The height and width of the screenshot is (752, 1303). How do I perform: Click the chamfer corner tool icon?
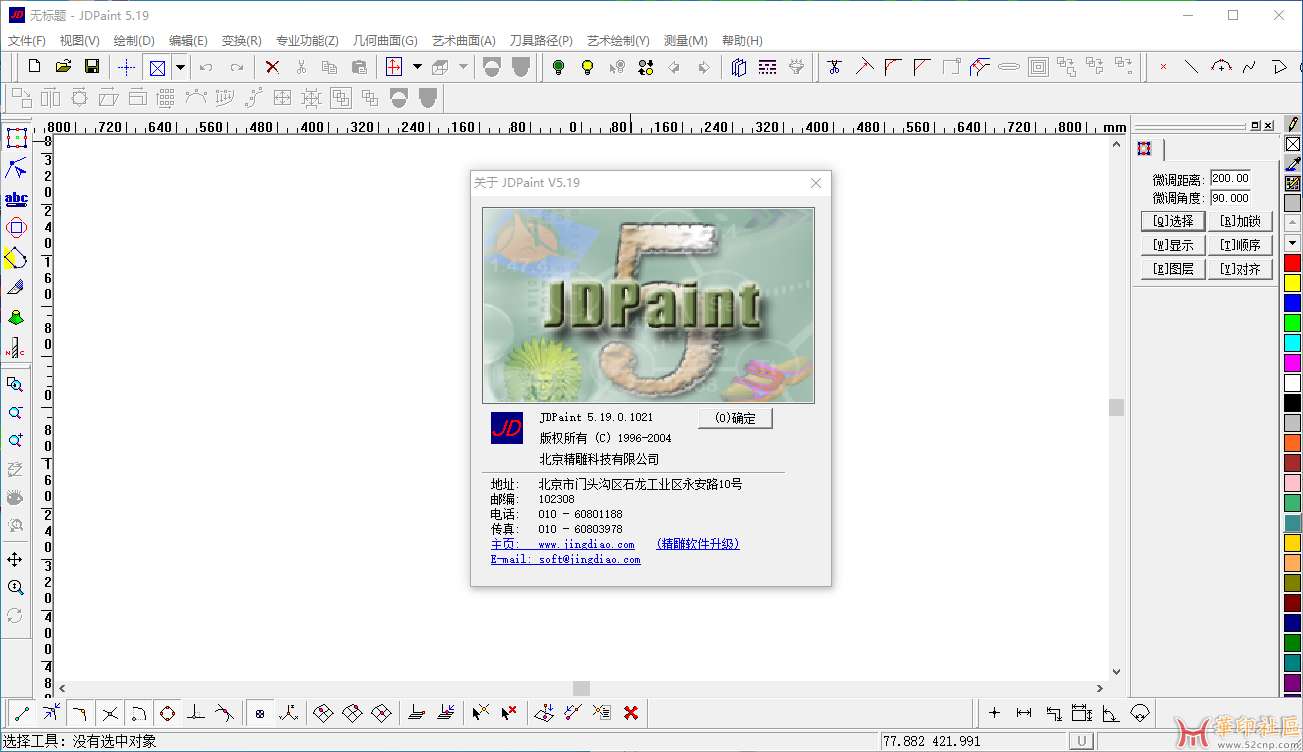pyautogui.click(x=922, y=67)
